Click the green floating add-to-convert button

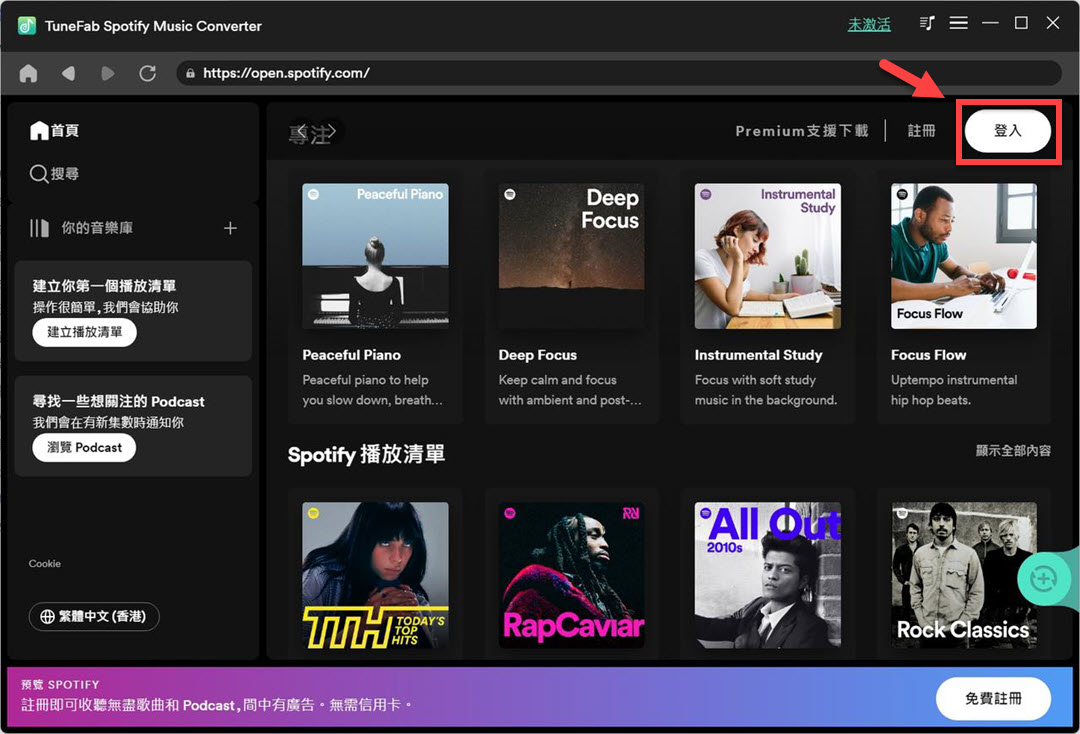[1043, 579]
